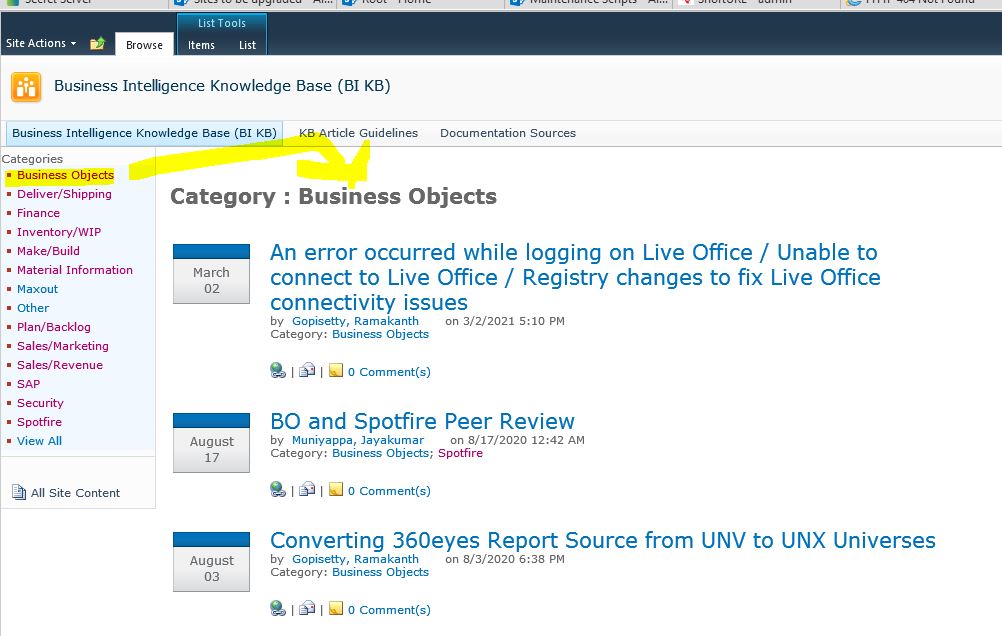Click Business Objects category link under Live Office article
The height and width of the screenshot is (636, 1002).
pos(380,334)
